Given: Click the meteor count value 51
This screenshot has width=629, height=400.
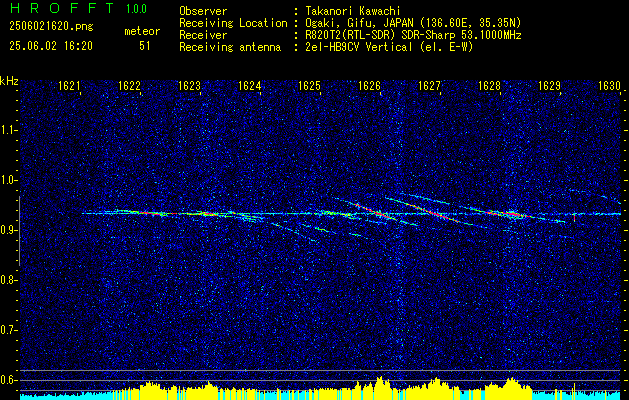Looking at the screenshot, I should coord(145,46).
